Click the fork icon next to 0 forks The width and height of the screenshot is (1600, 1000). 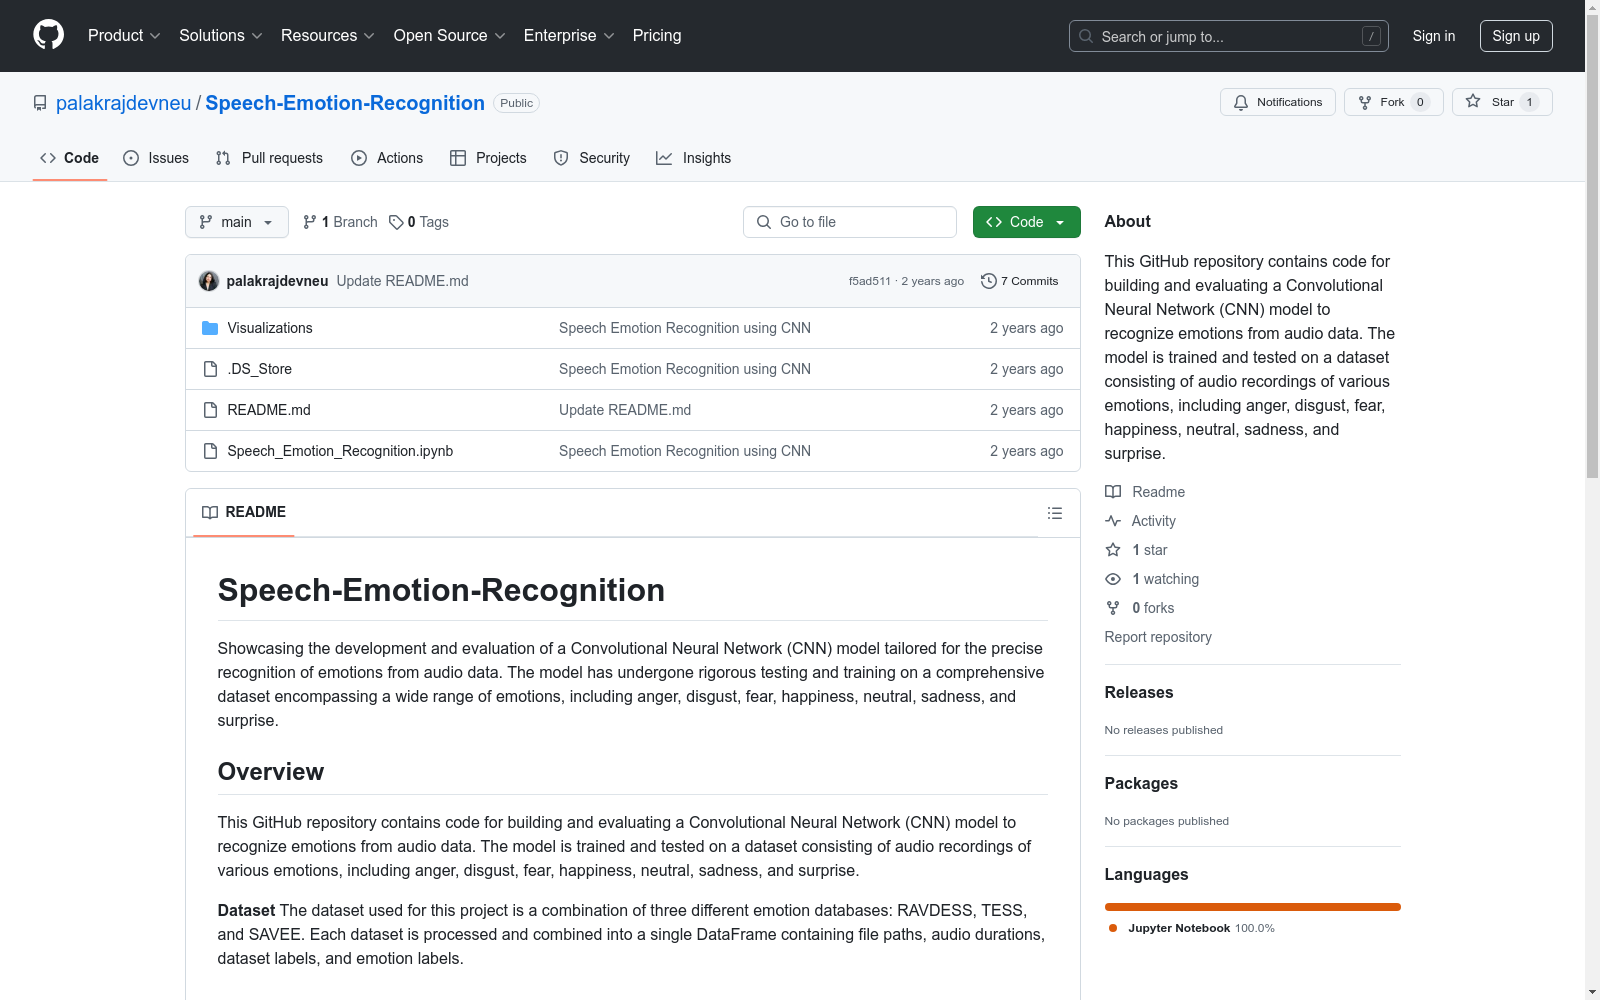click(1113, 608)
